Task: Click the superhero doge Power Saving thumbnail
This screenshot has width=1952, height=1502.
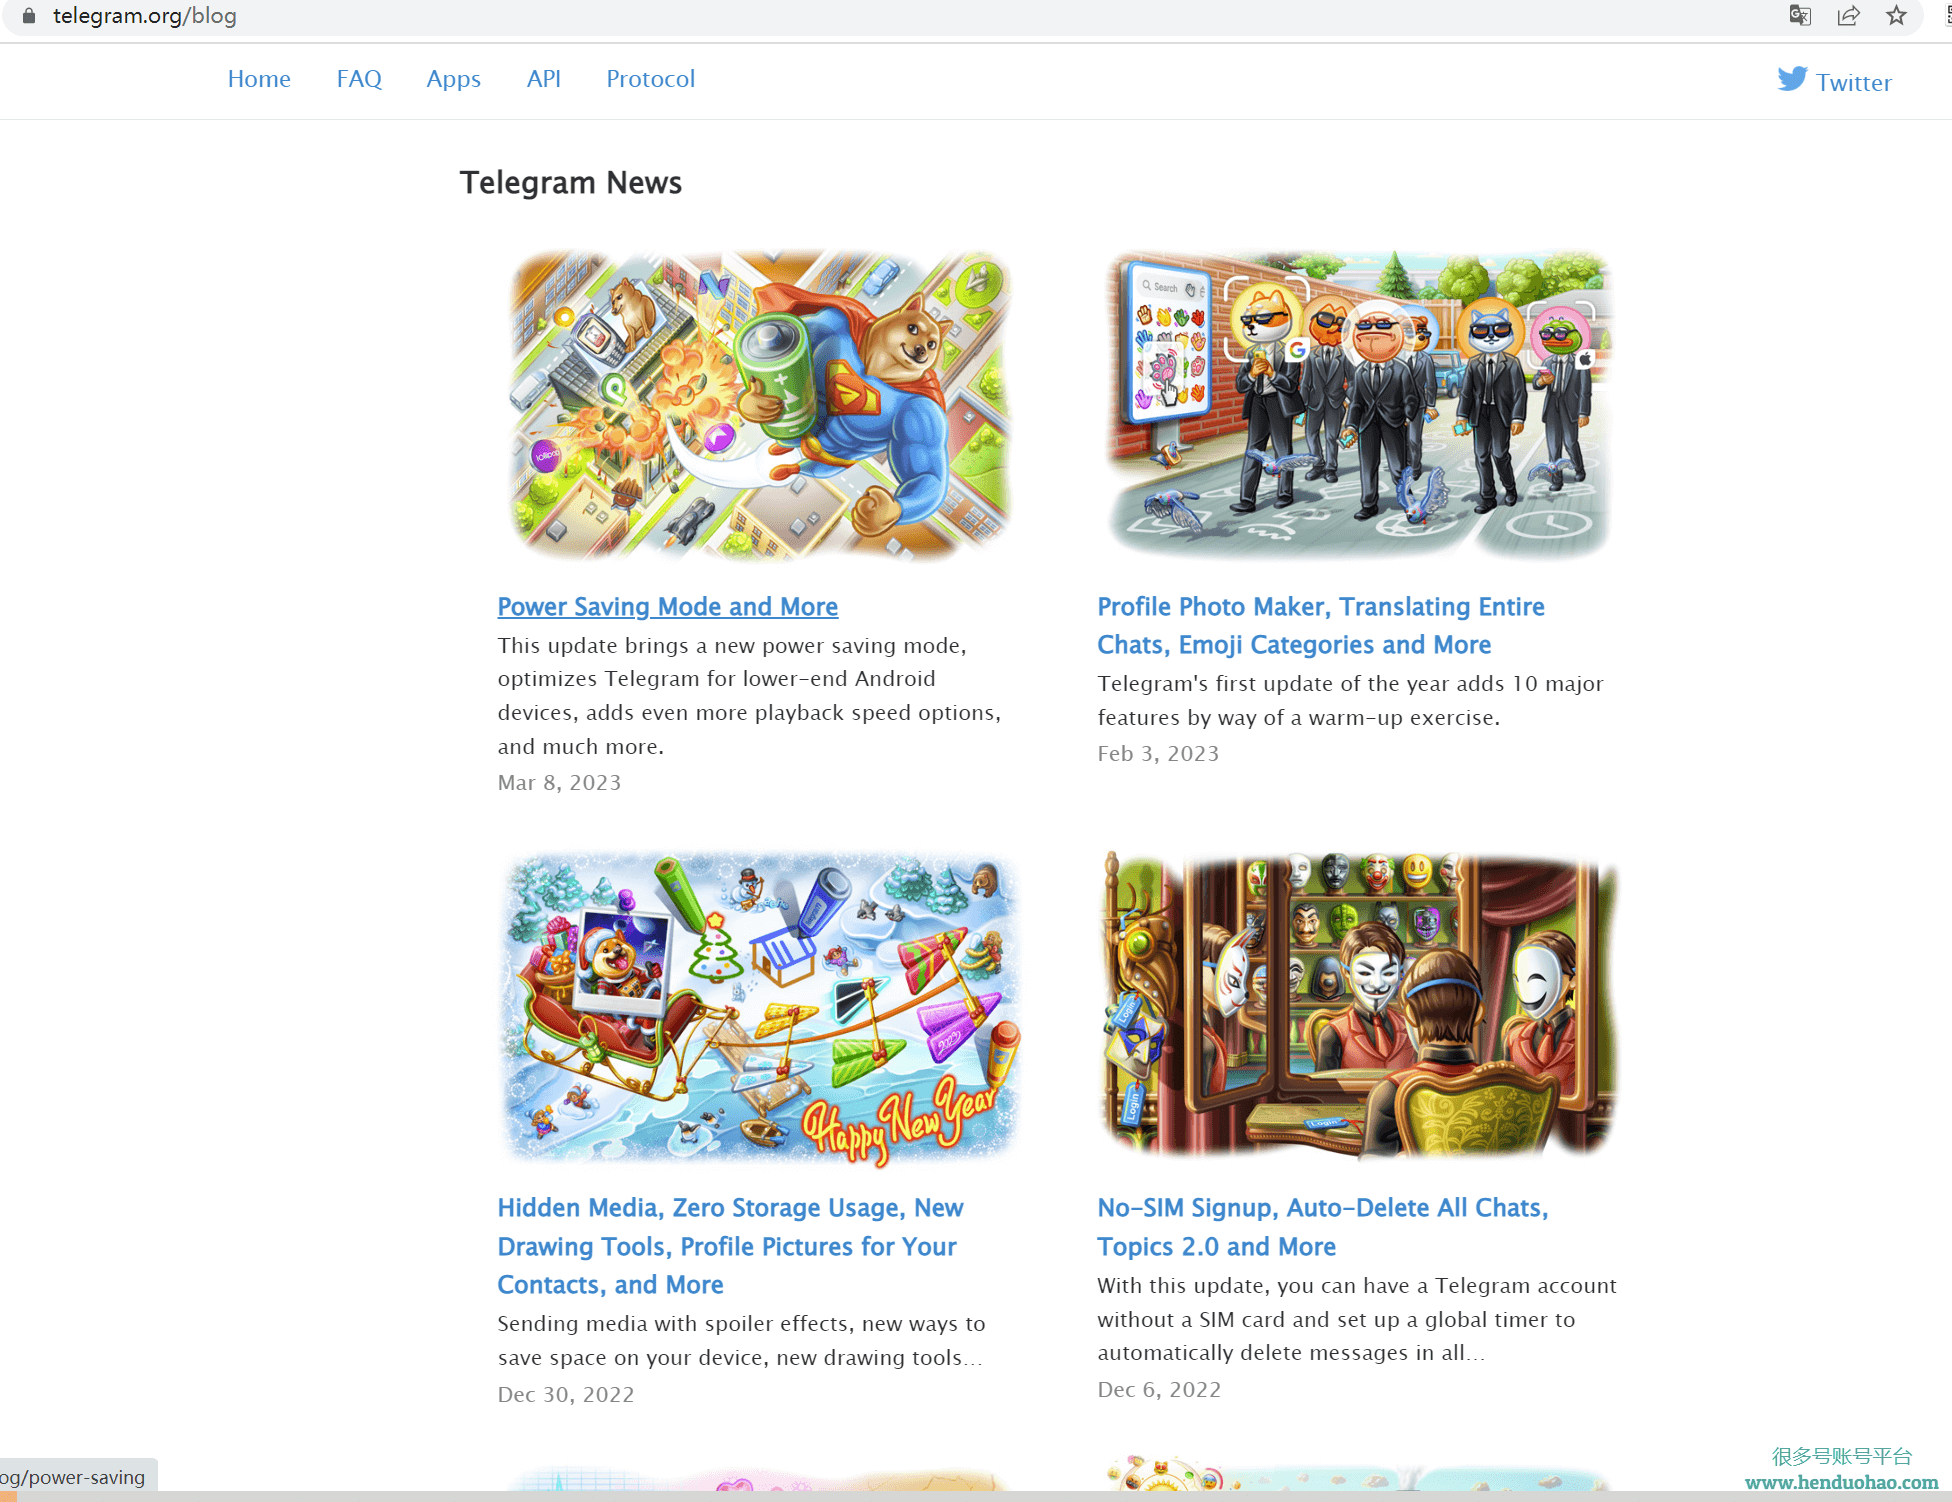Action: pyautogui.click(x=761, y=406)
